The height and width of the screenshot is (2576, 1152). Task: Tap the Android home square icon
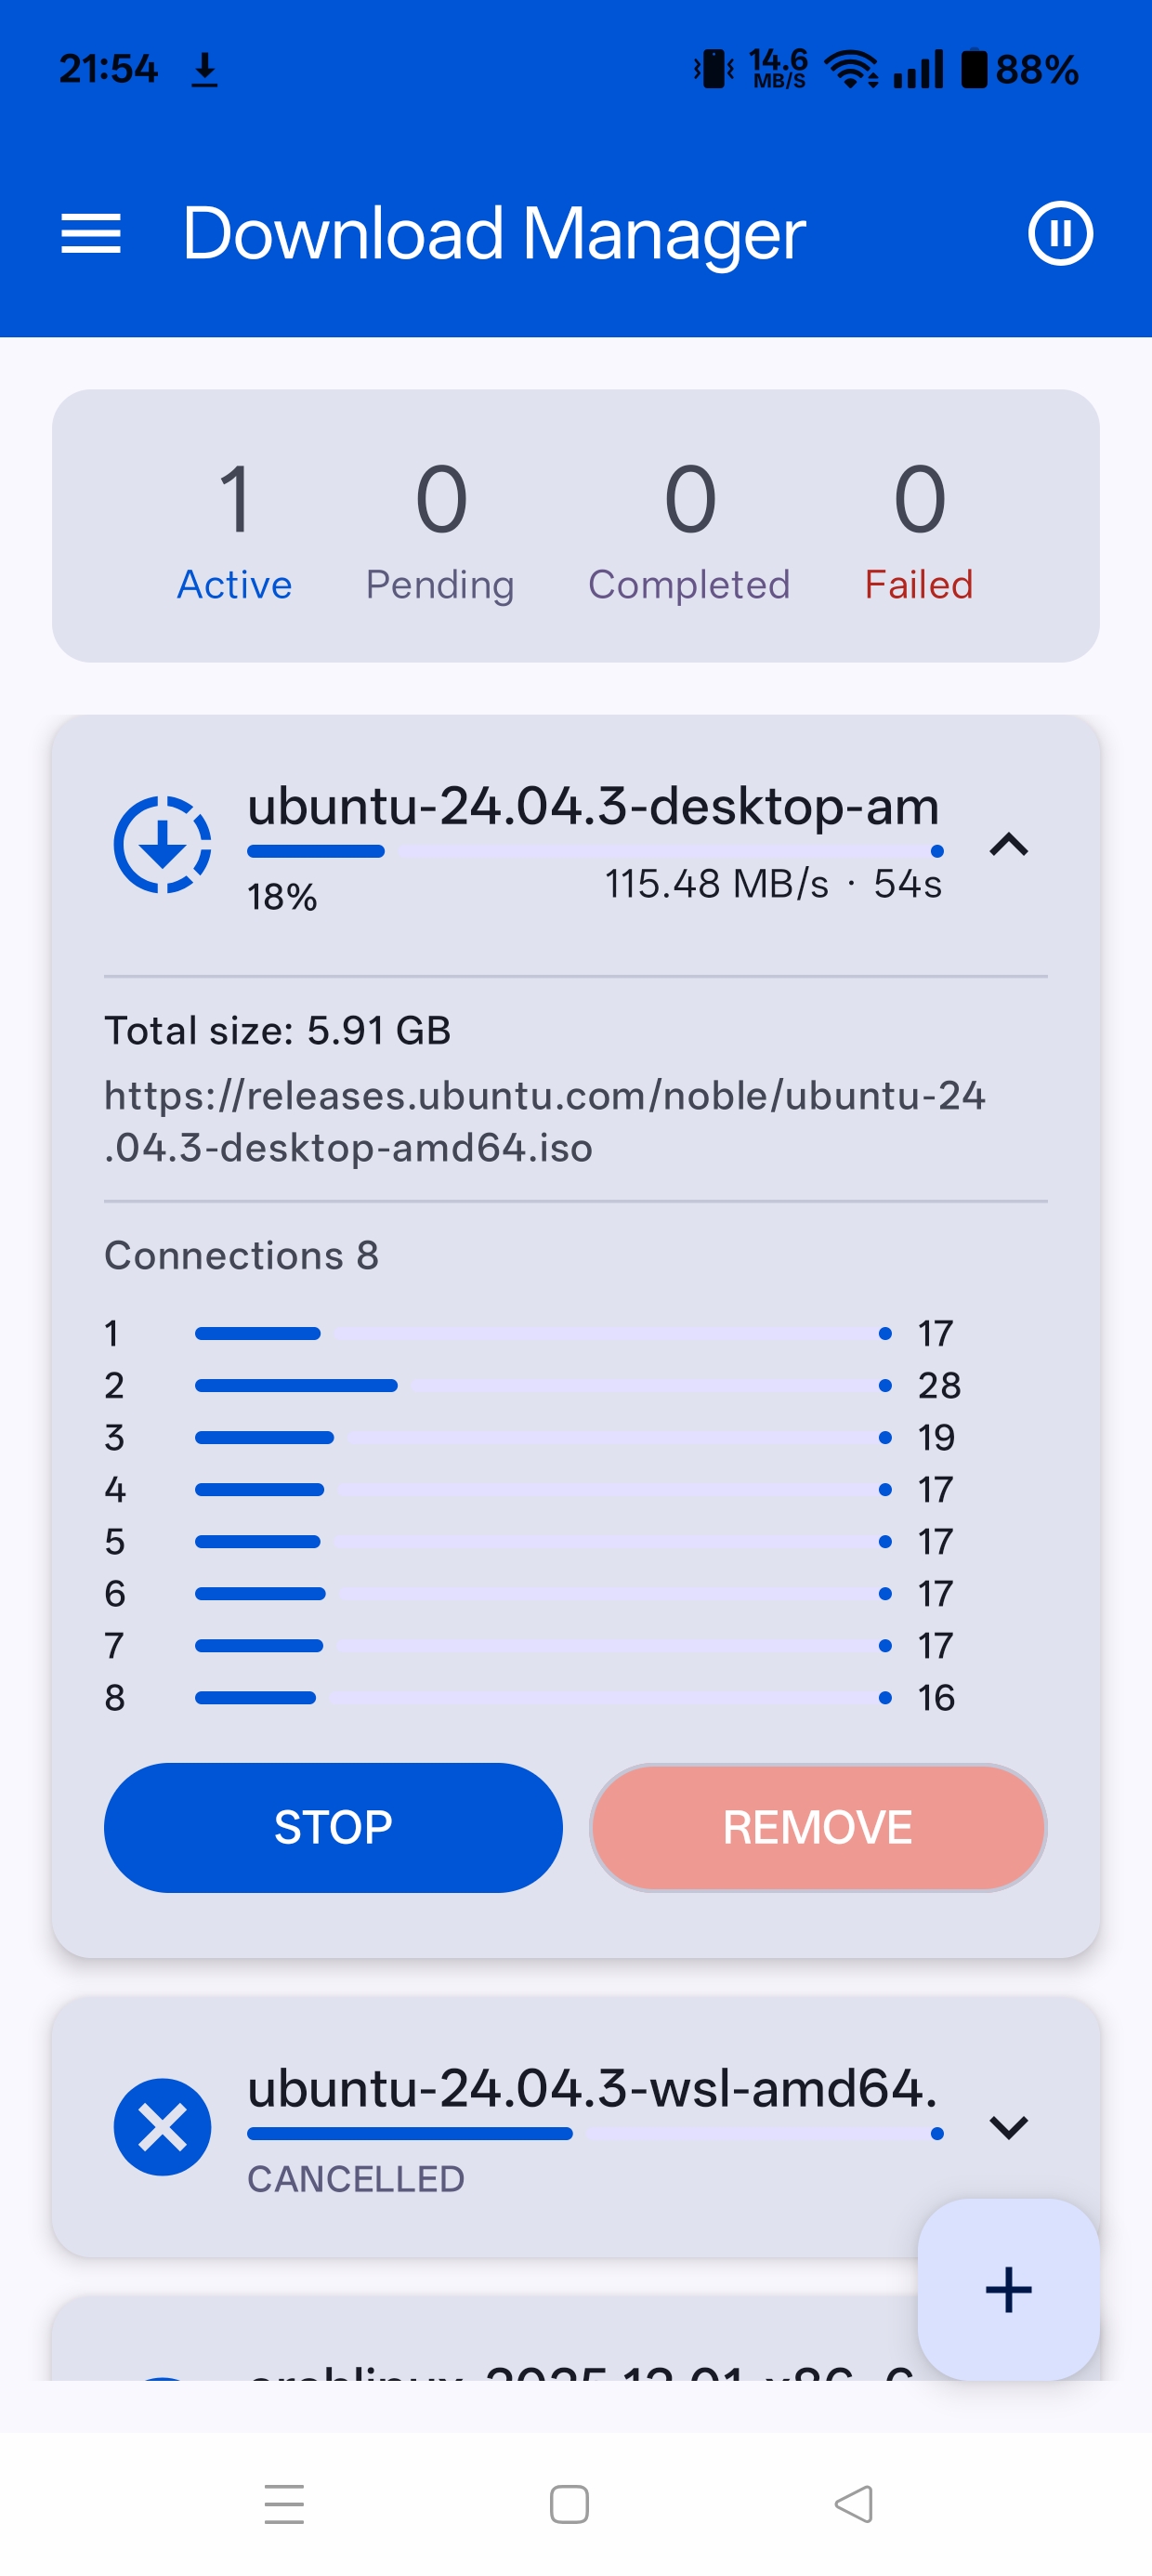569,2504
